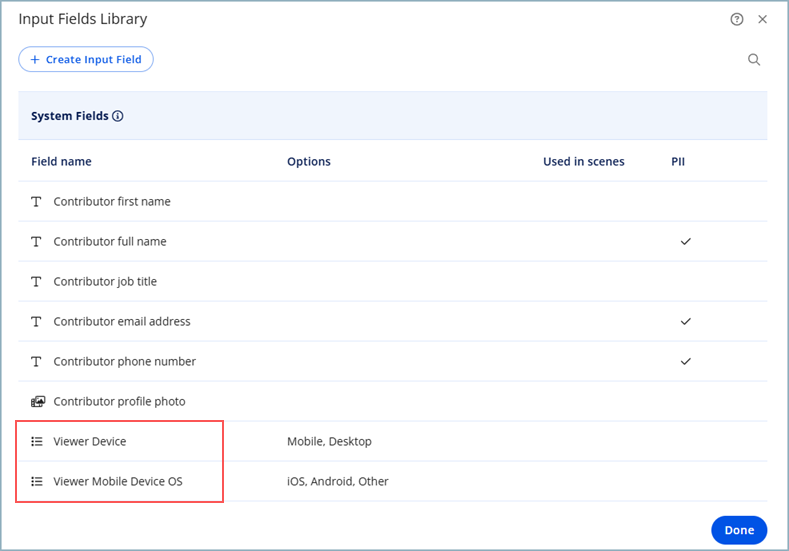Image resolution: width=789 pixels, height=551 pixels.
Task: Click the Mobile, Desktop options text
Action: point(329,442)
